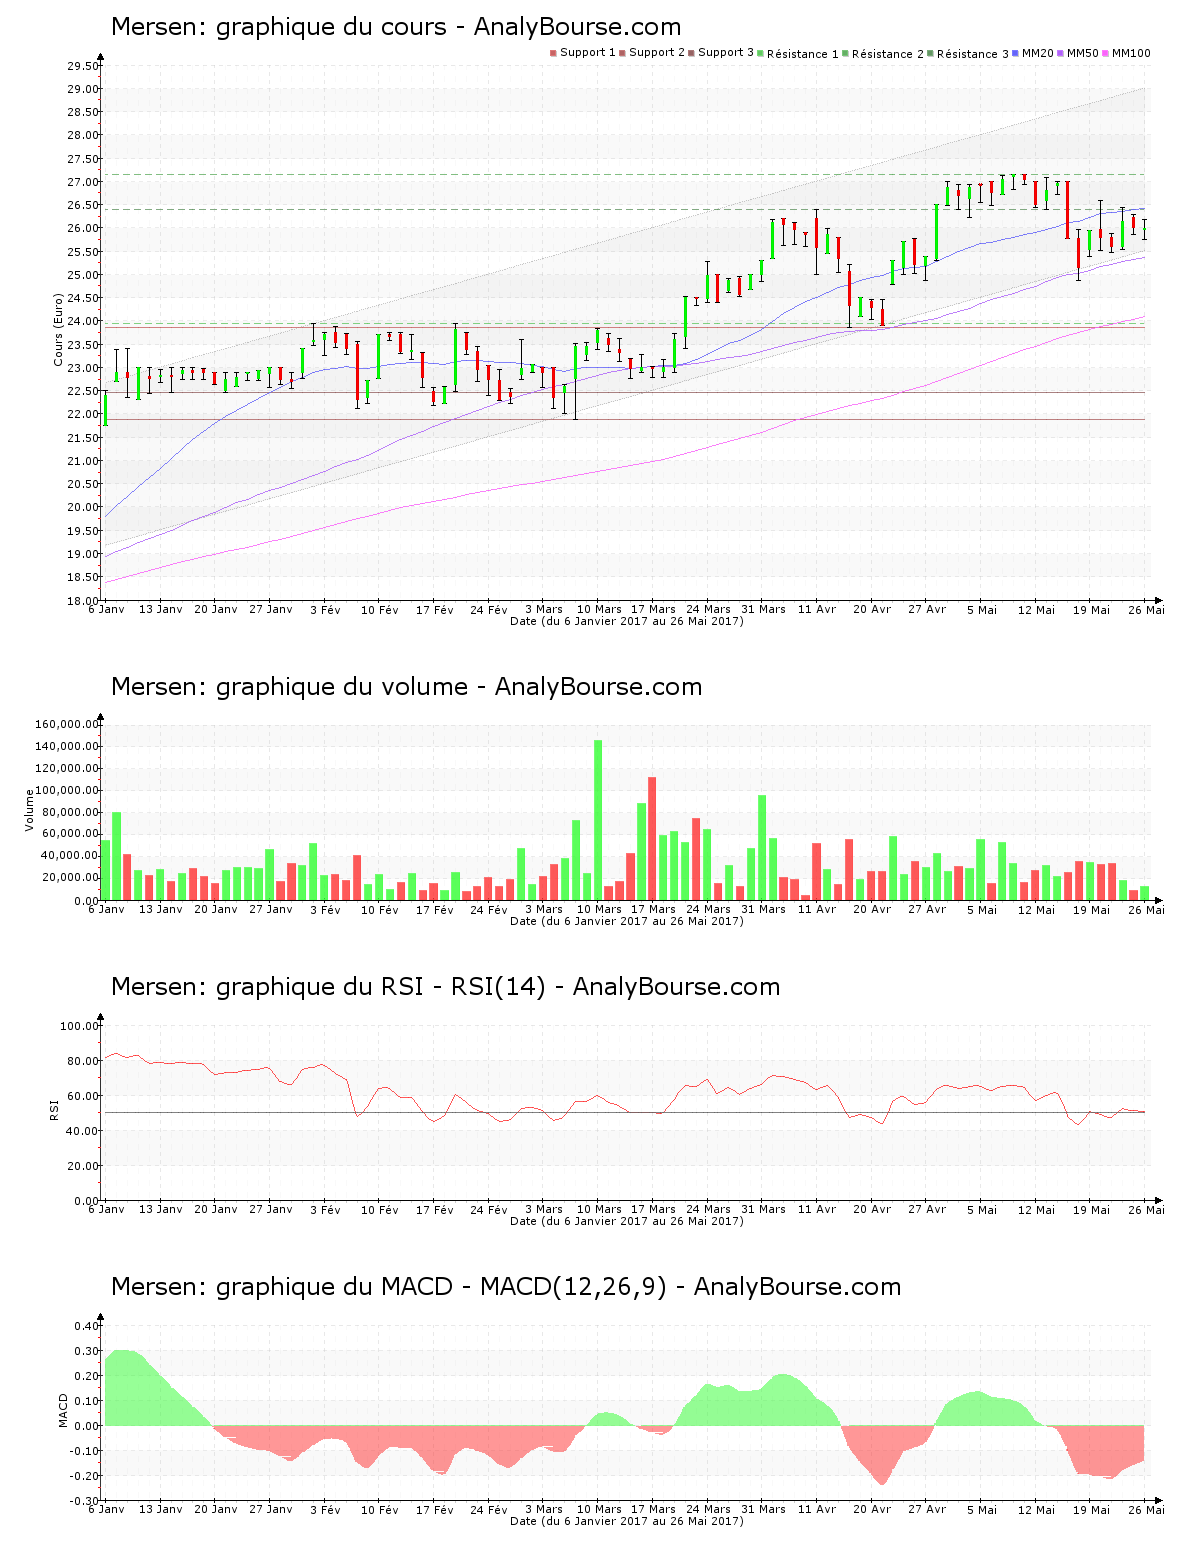Click the tallest green volume bar
The width and height of the screenshot is (1200, 1550).
click(x=598, y=820)
